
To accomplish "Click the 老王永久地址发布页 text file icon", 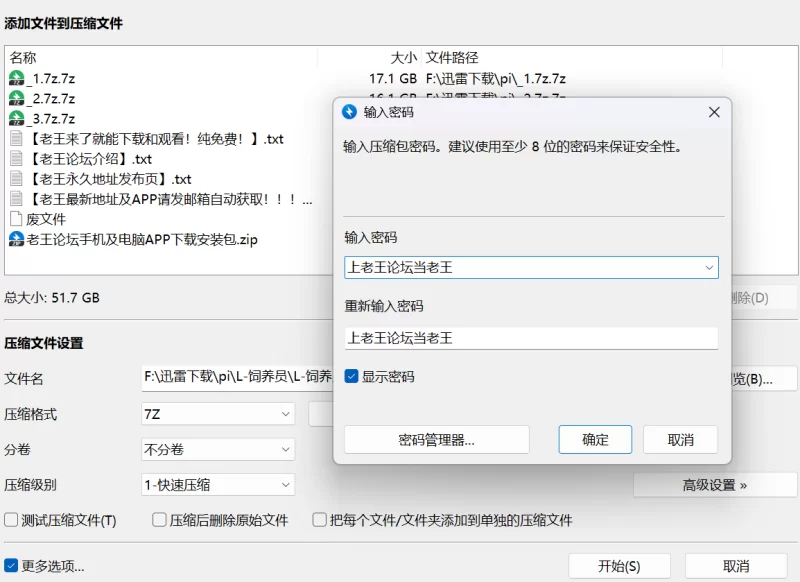I will point(16,179).
